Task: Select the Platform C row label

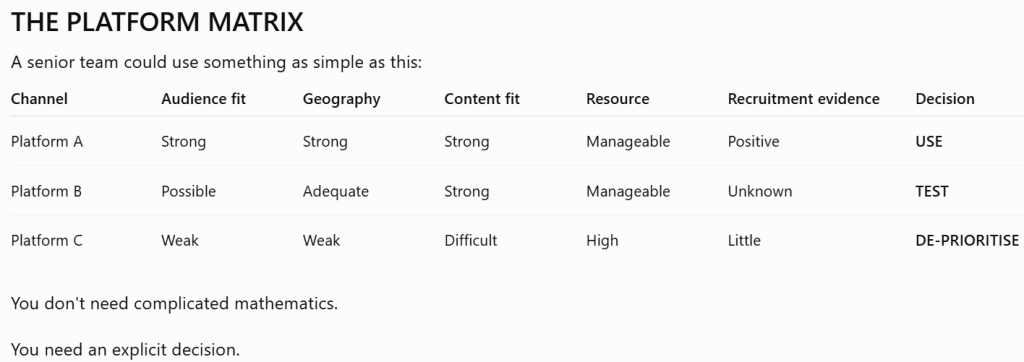Action: 47,240
